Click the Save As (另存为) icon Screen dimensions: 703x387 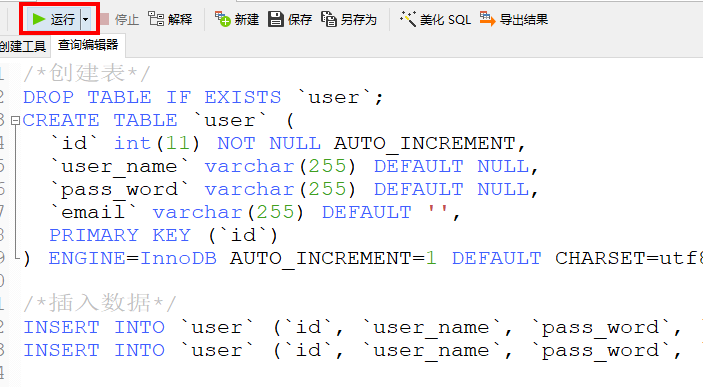[x=329, y=19]
